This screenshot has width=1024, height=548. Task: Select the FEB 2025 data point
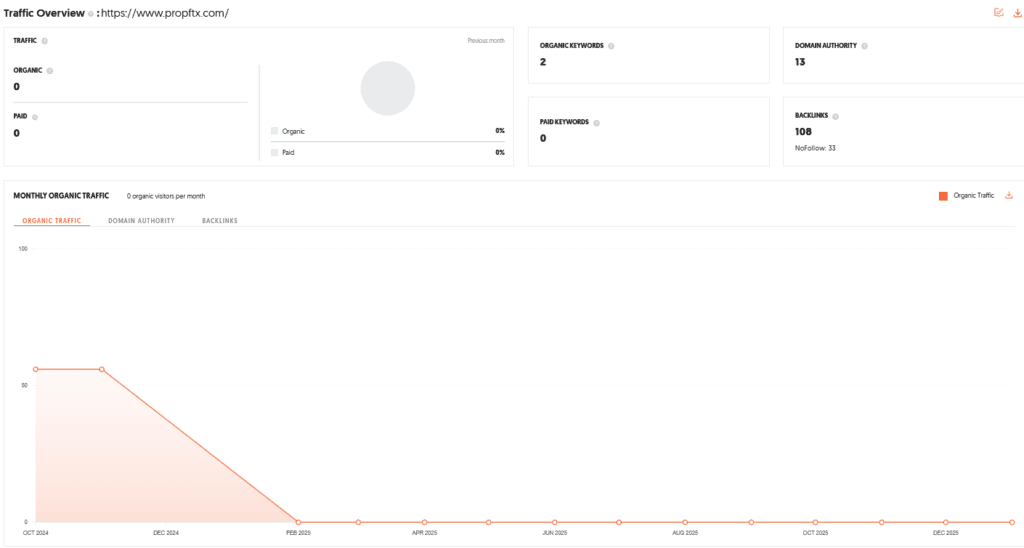pos(298,522)
